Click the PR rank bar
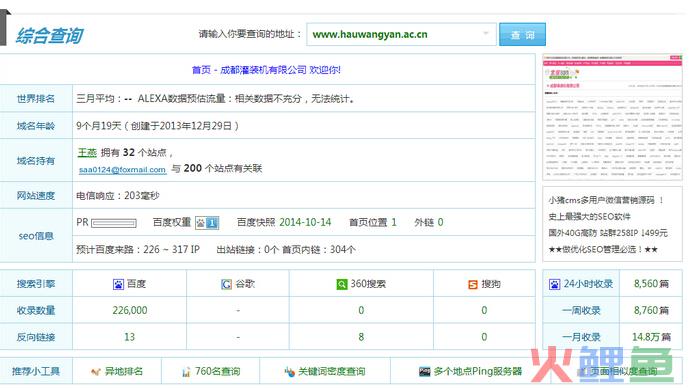 tap(114, 223)
